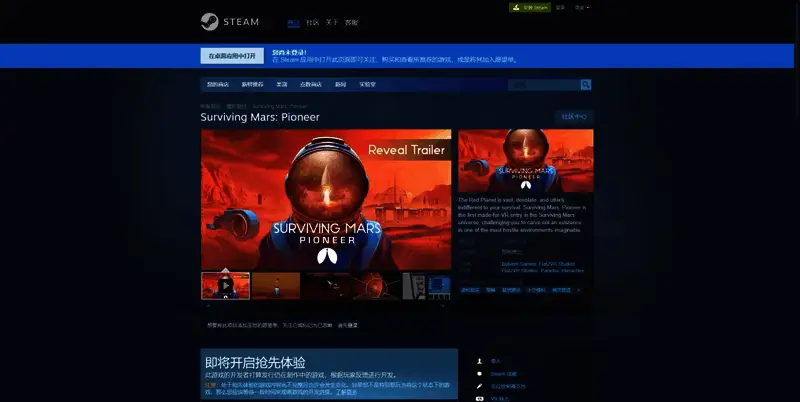800x402 pixels.
Task: Select the second screenshot thumbnail with orange sky
Action: click(x=276, y=286)
